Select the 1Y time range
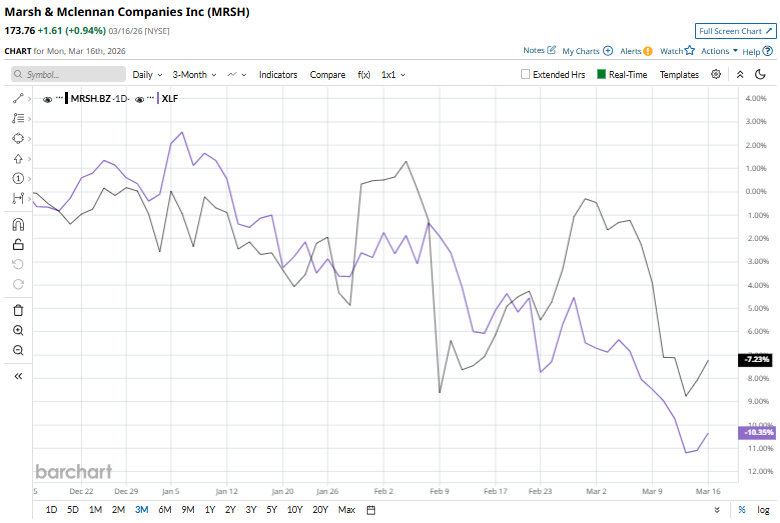 click(x=210, y=510)
